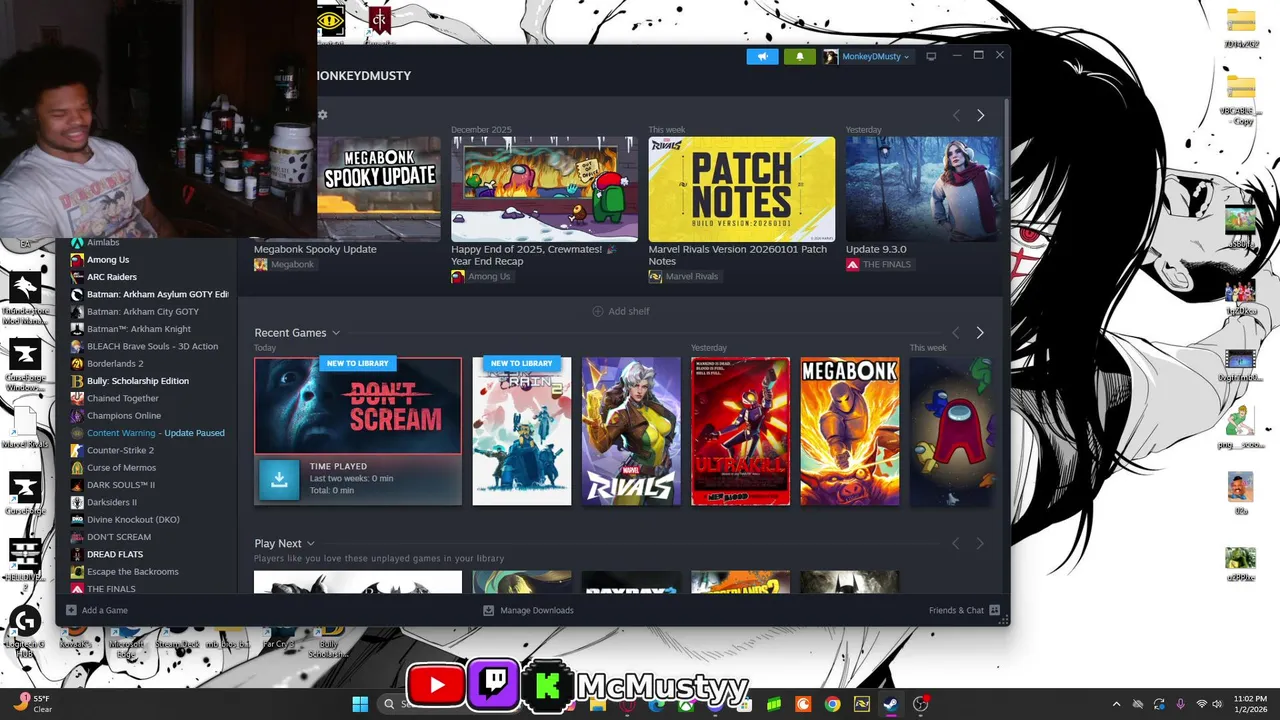This screenshot has height=720, width=1280.
Task: Expand the Recent Games shelf dropdown
Action: click(x=336, y=333)
